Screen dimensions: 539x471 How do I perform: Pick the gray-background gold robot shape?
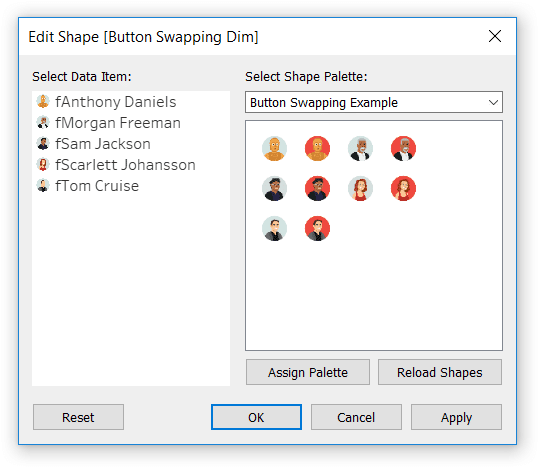click(274, 149)
